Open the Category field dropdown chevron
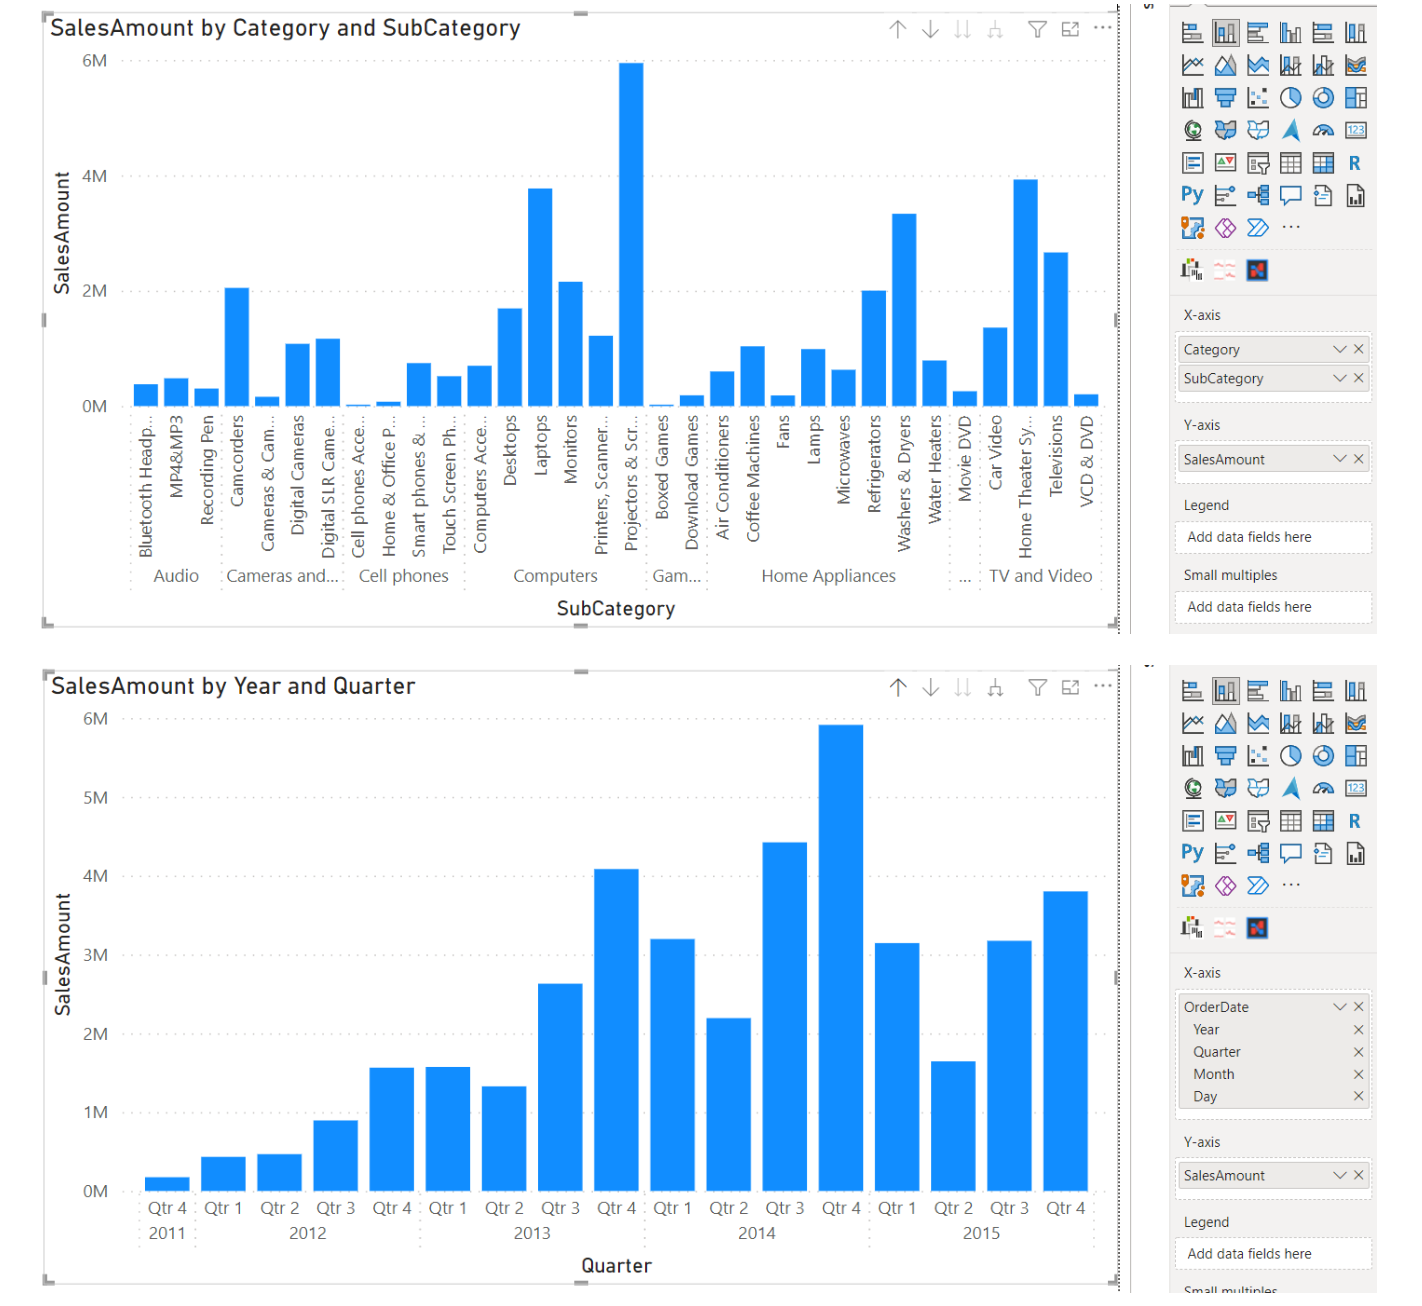Screen dimensions: 1422x1306 click(x=1339, y=349)
